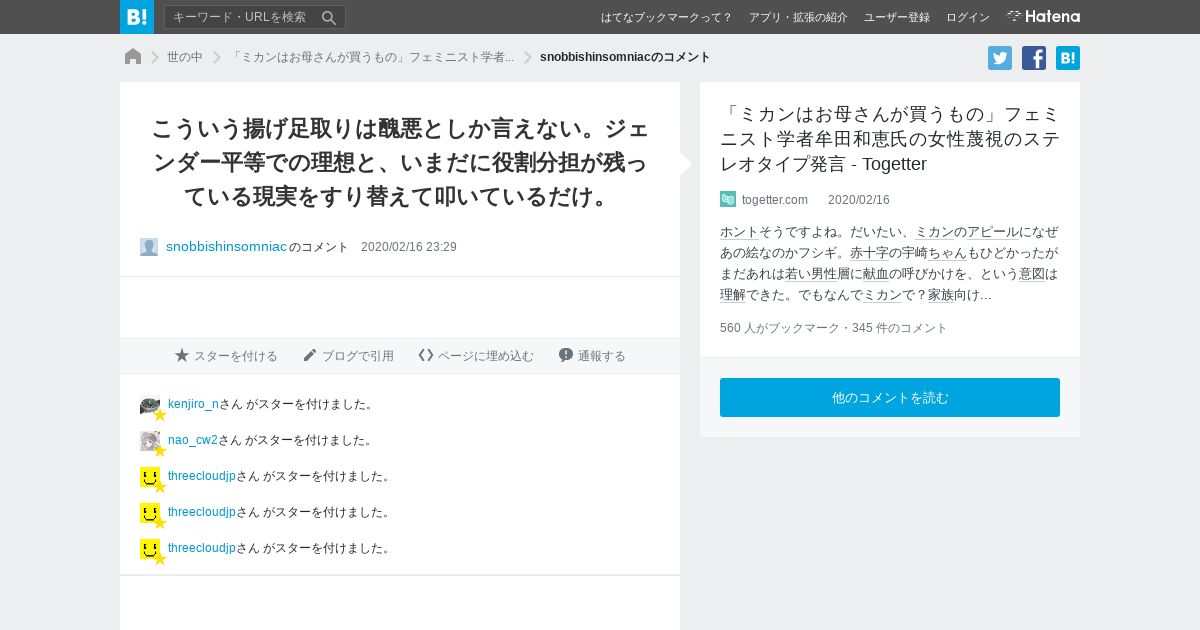
Task: Bookmark with the blue B! share icon
Action: coord(1068,58)
